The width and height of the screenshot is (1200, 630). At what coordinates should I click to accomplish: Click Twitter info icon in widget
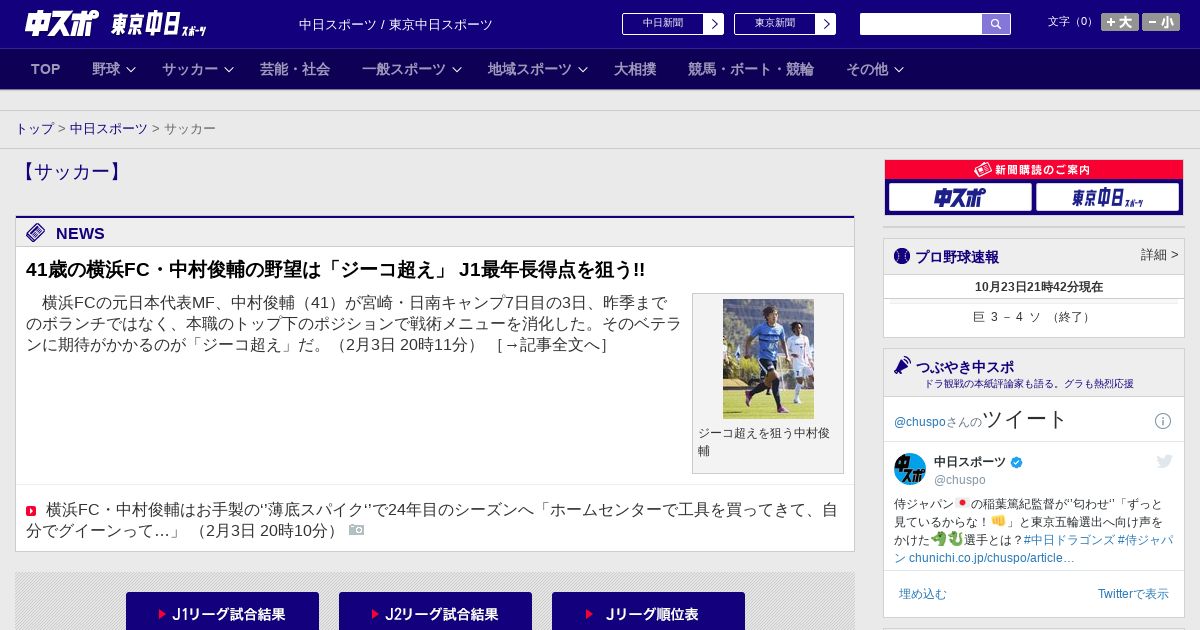(x=1163, y=421)
